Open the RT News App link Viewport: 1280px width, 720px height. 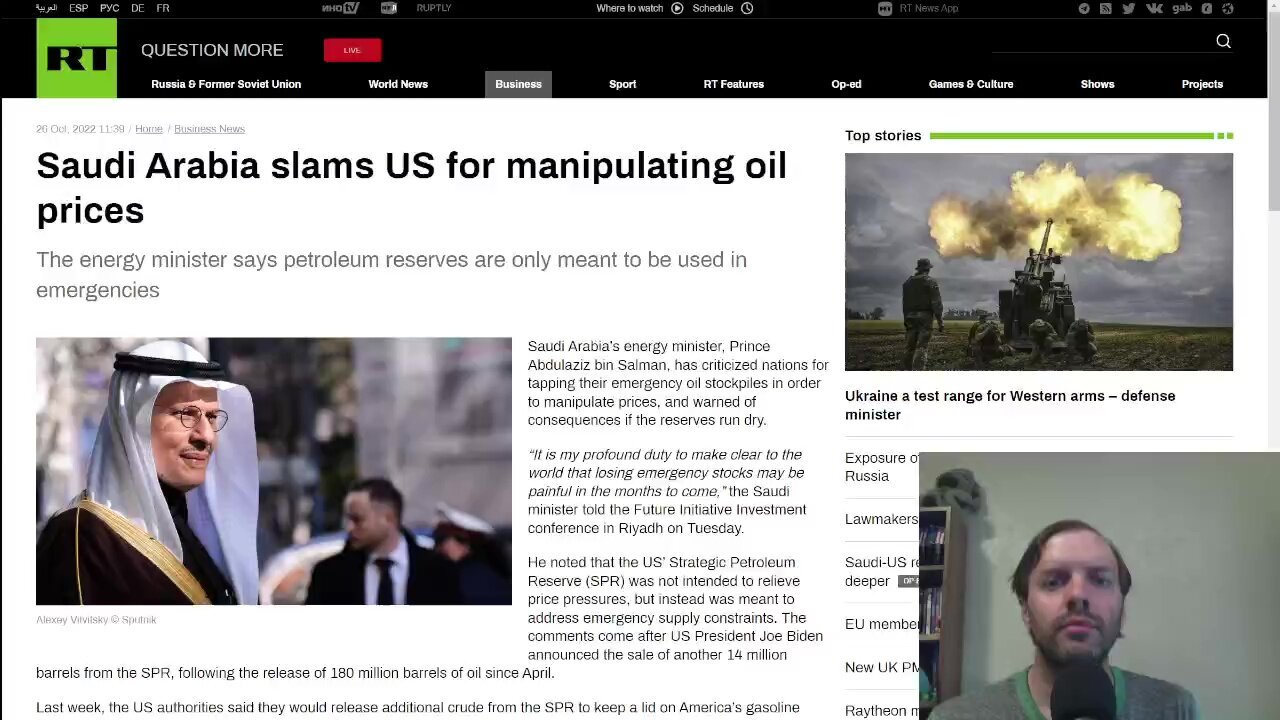point(929,8)
